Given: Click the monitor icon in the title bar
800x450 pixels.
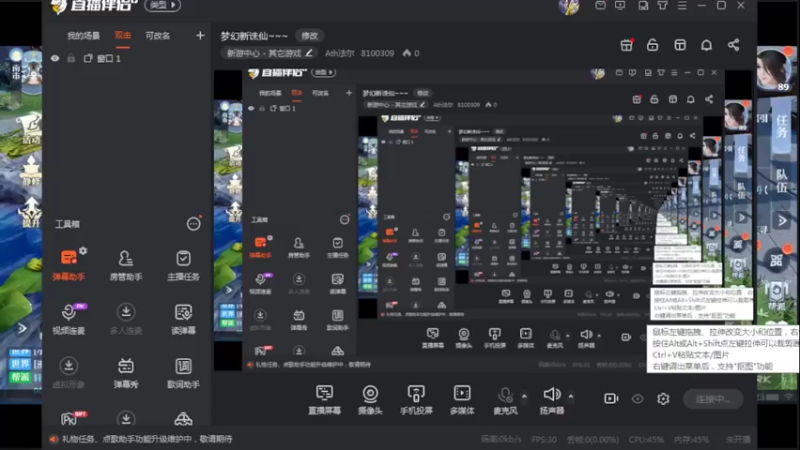Looking at the screenshot, I should point(620,5).
